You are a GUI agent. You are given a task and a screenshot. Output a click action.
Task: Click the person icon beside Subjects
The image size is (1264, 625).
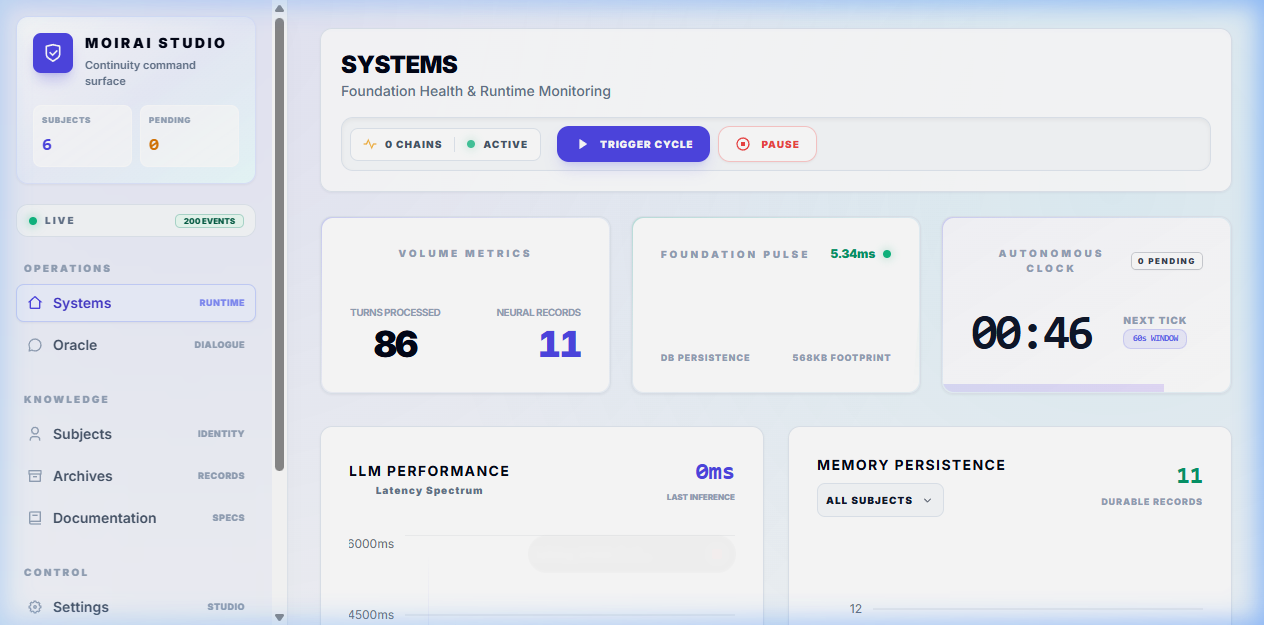[x=35, y=434]
